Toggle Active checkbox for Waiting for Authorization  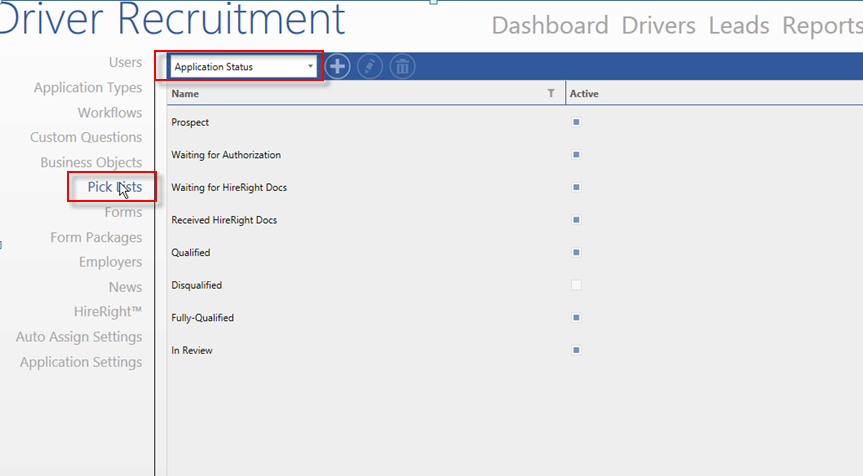coord(576,155)
